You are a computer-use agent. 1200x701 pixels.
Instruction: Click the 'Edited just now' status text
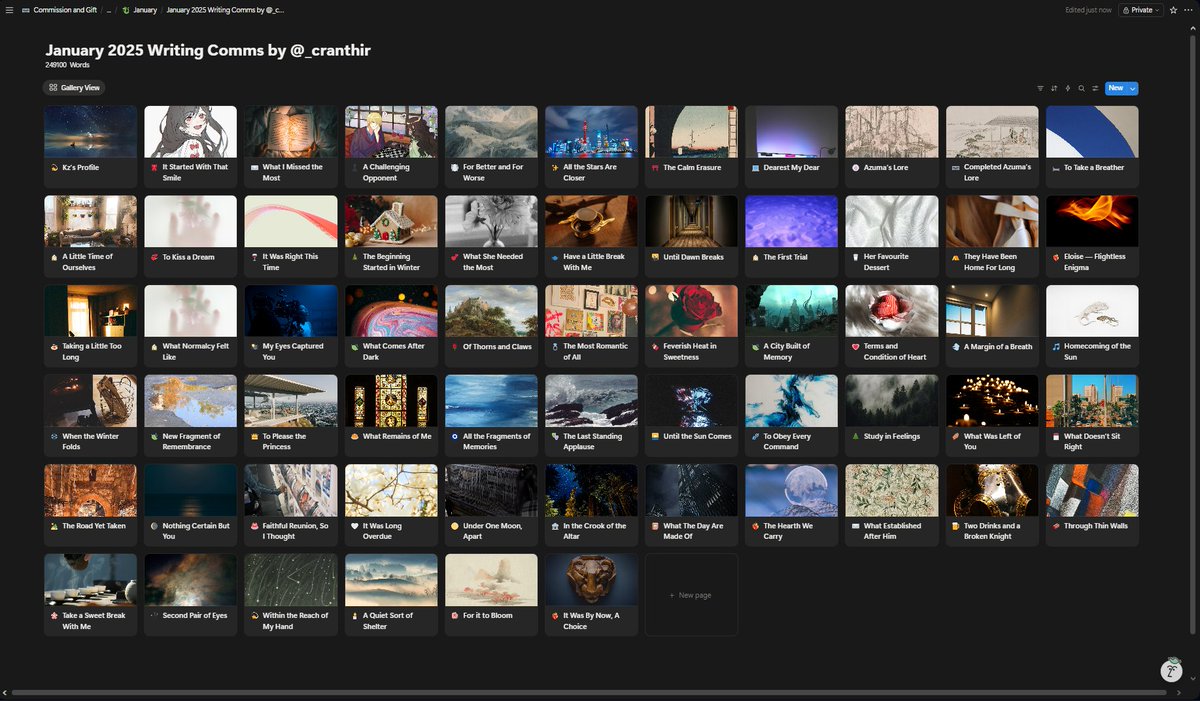[x=1088, y=10]
